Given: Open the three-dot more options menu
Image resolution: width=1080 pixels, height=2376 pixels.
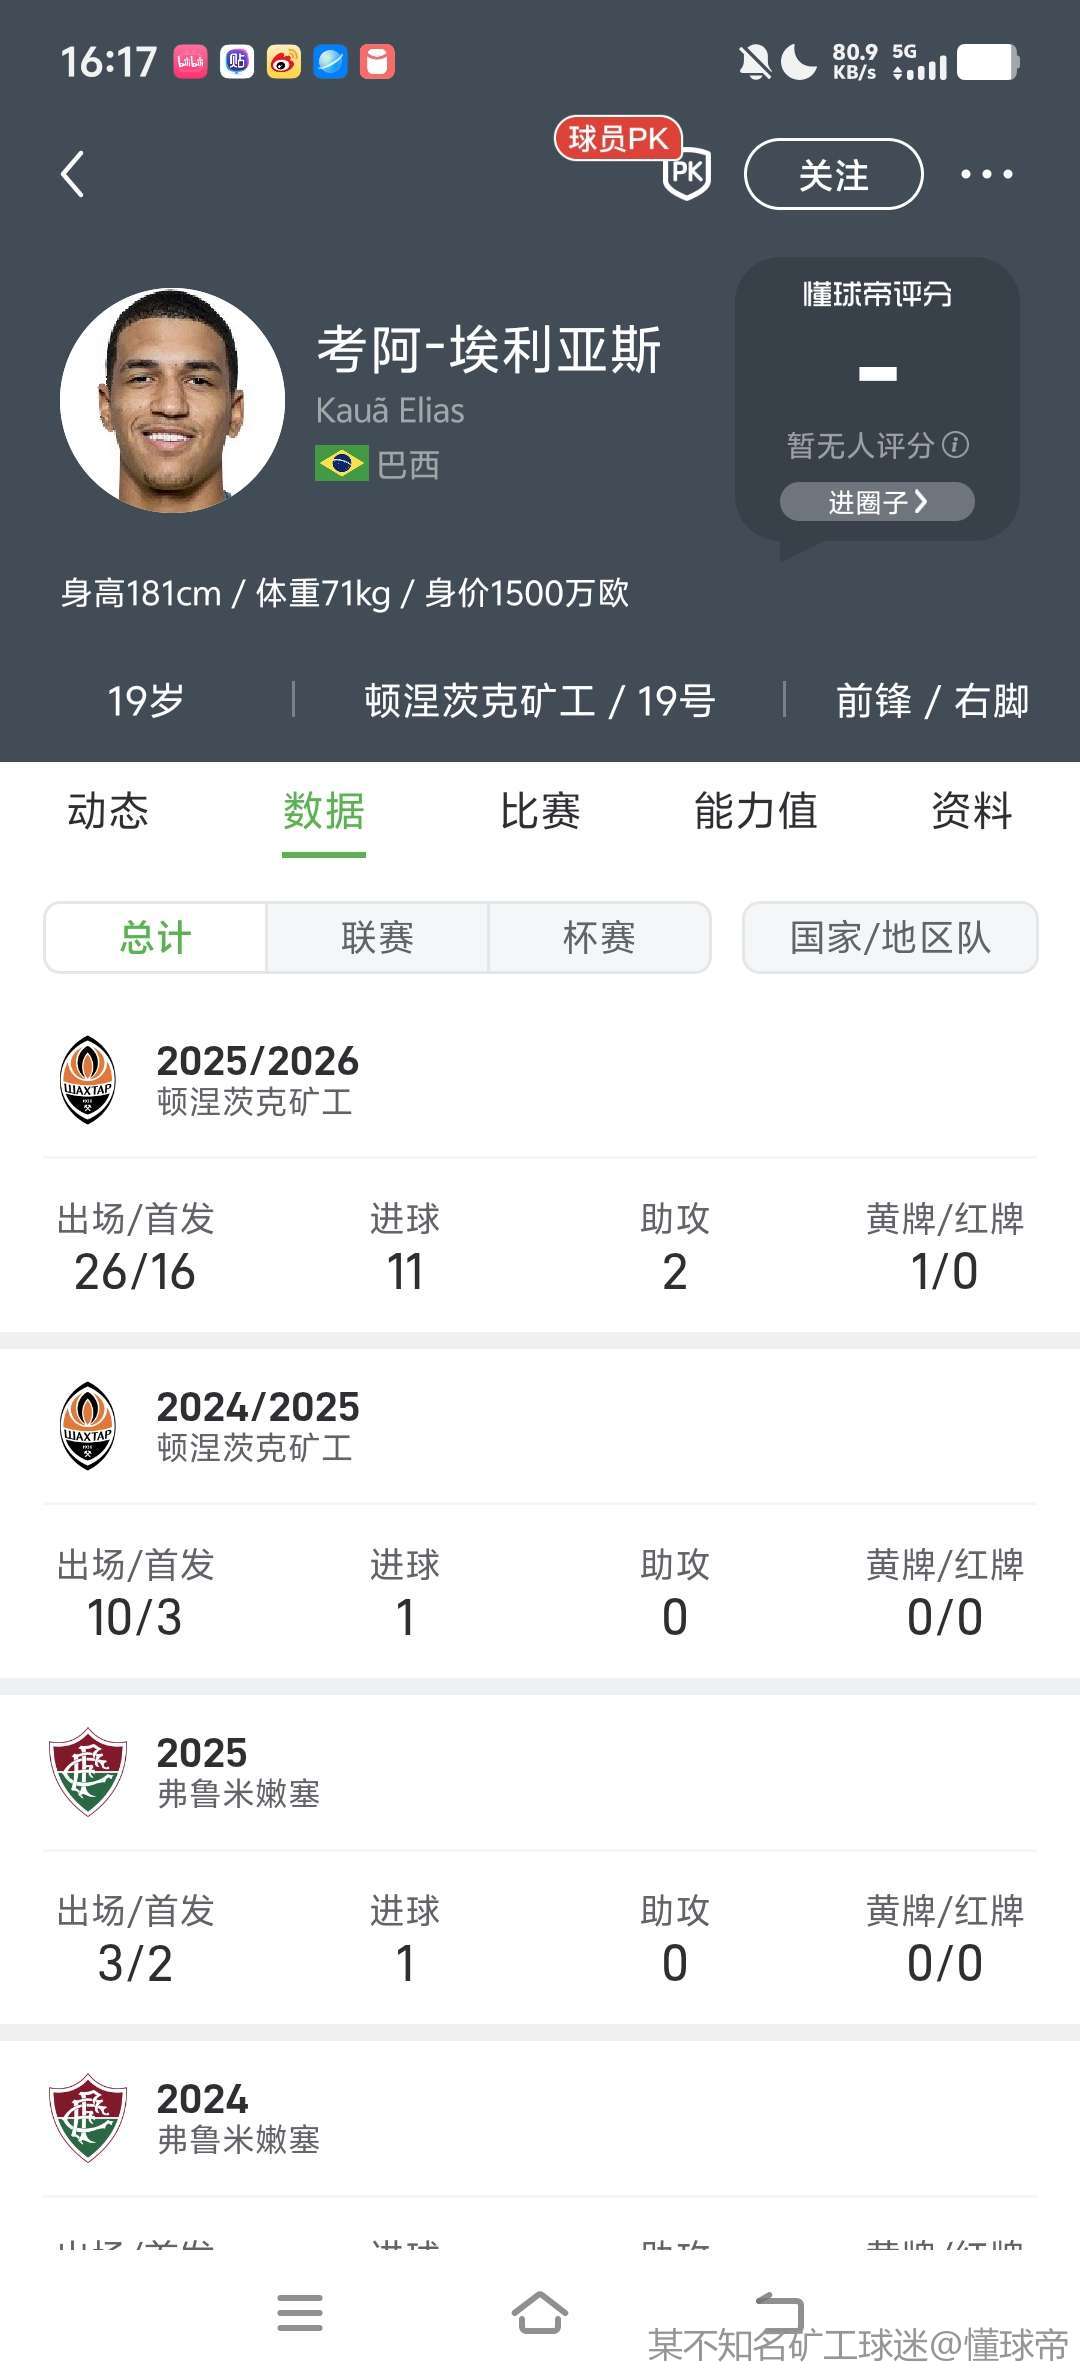Looking at the screenshot, I should [x=986, y=175].
